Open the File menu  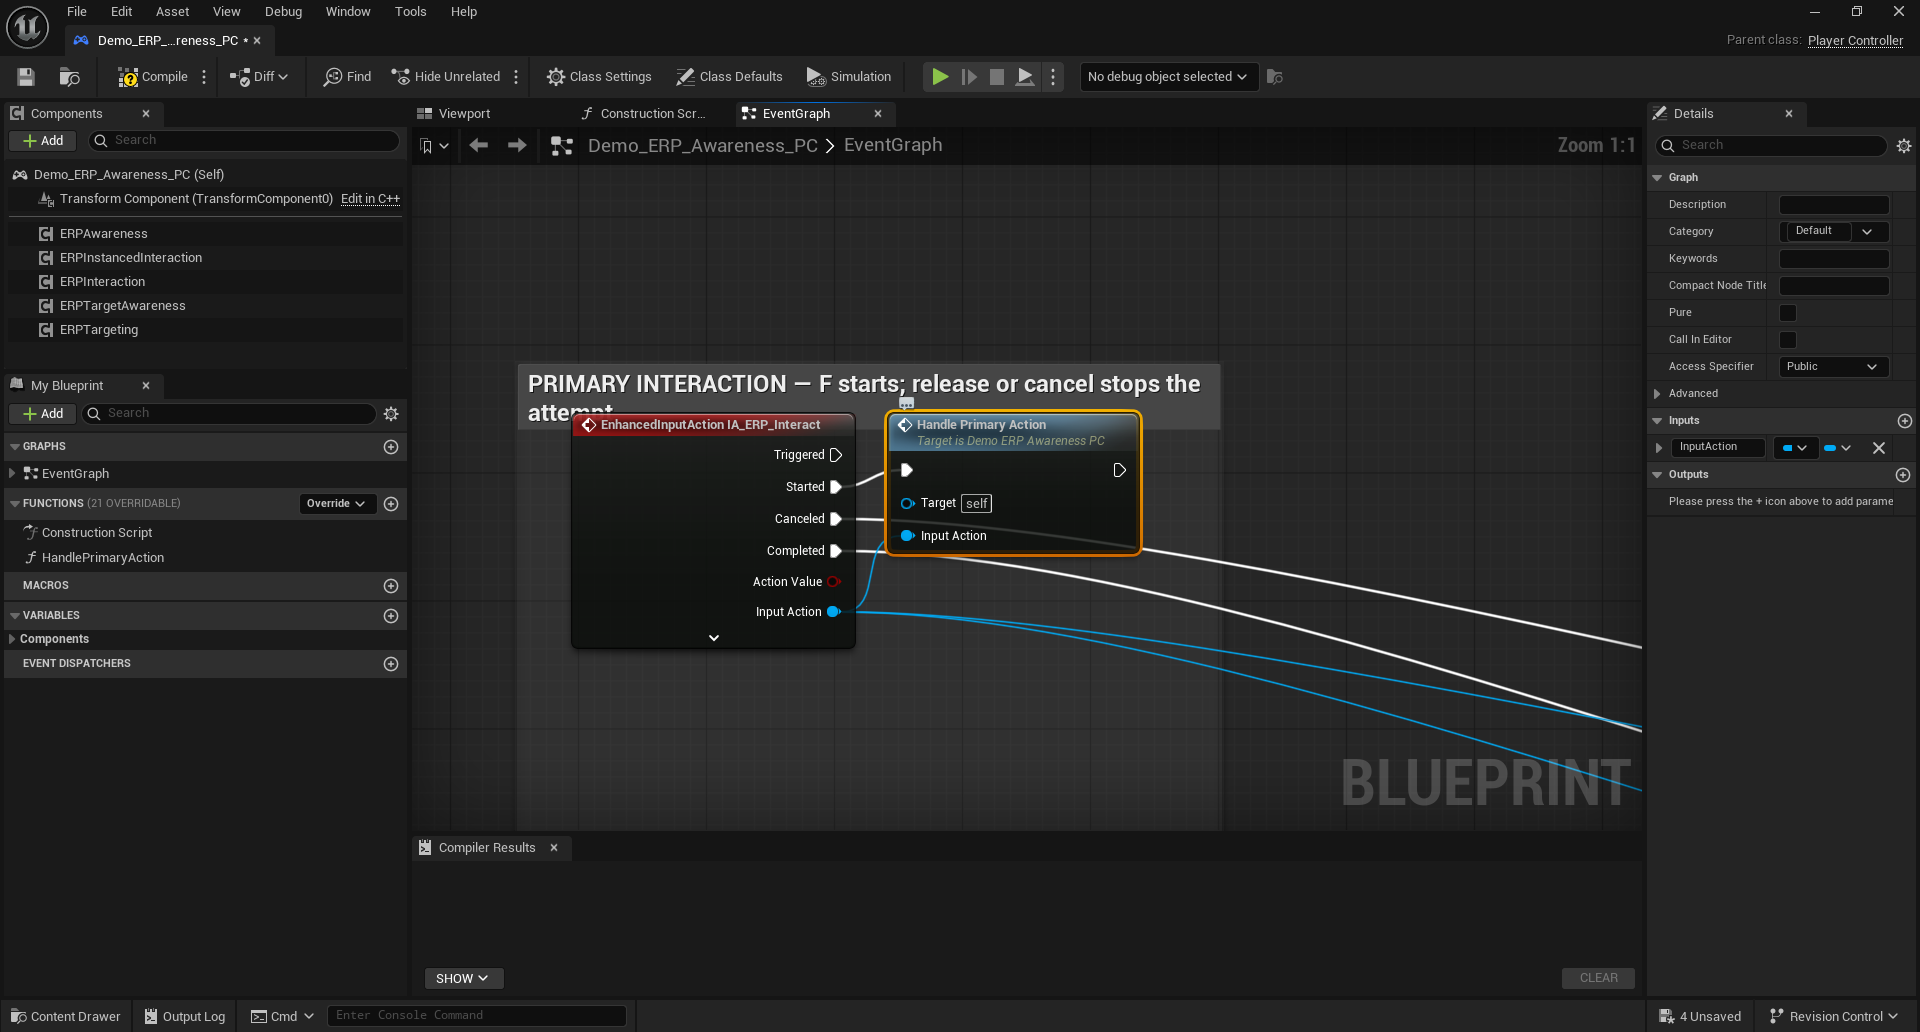(x=77, y=12)
